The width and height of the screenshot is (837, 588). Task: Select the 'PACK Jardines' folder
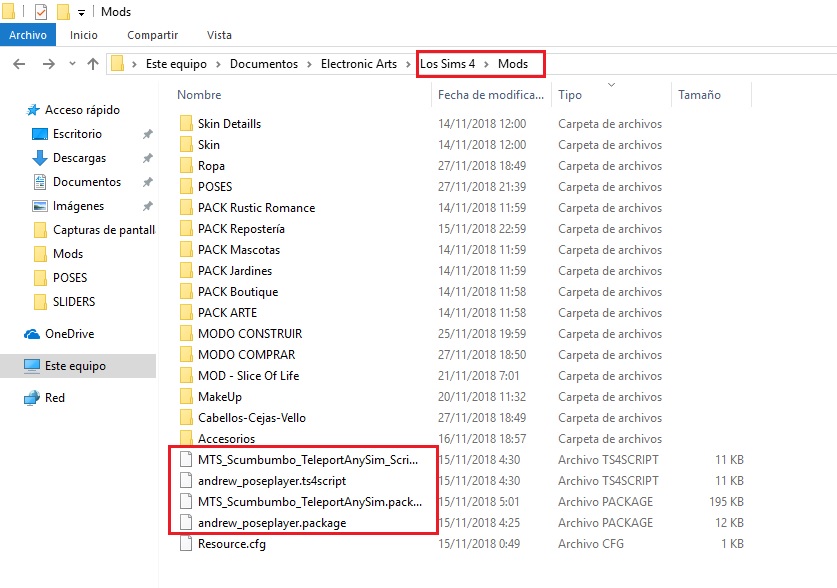click(x=234, y=271)
